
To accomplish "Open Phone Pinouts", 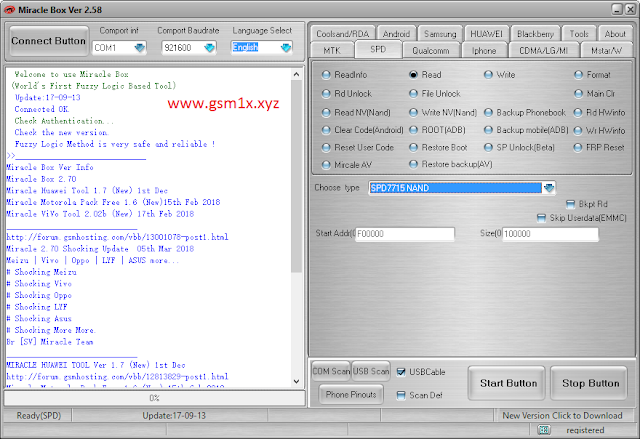I will (x=351, y=395).
